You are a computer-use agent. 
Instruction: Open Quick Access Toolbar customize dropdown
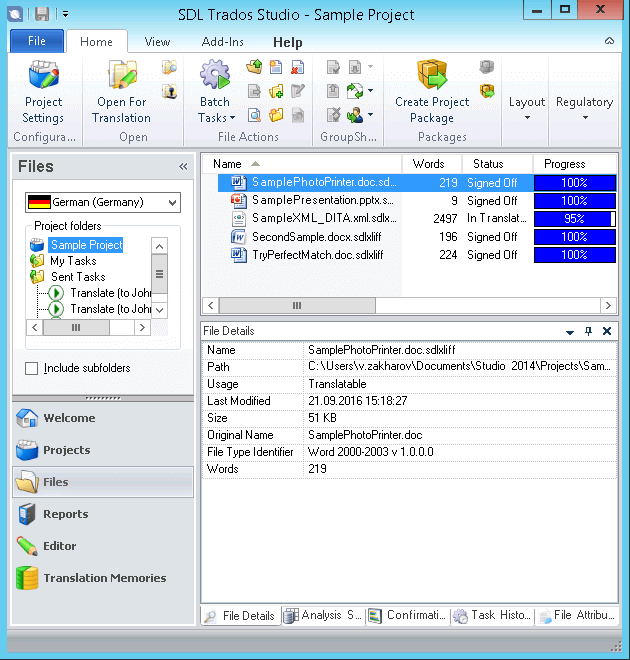pyautogui.click(x=66, y=14)
